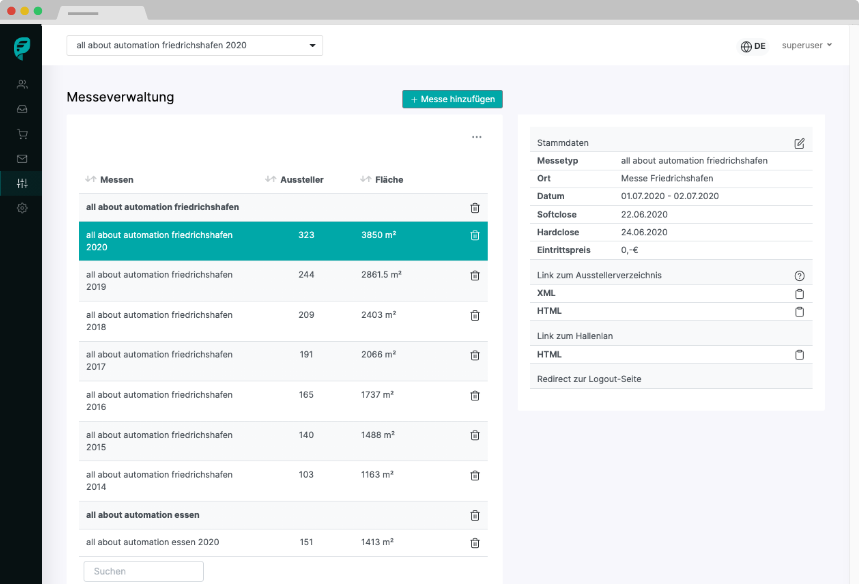
Task: Click the Softclose date 22.06.2020
Action: coord(644,215)
